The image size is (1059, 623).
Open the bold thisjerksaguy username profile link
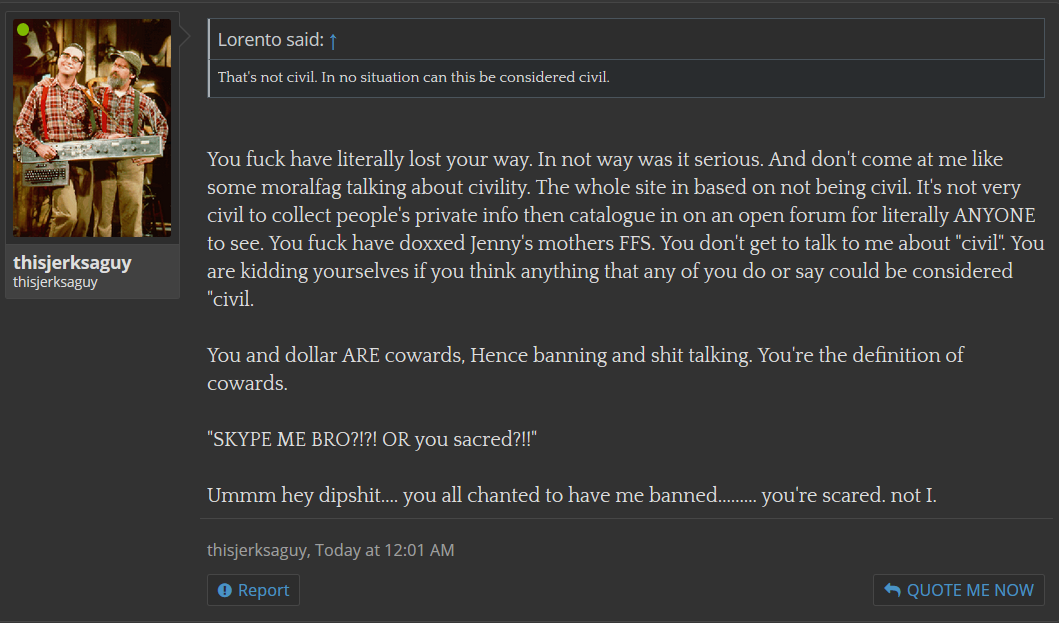[72, 262]
